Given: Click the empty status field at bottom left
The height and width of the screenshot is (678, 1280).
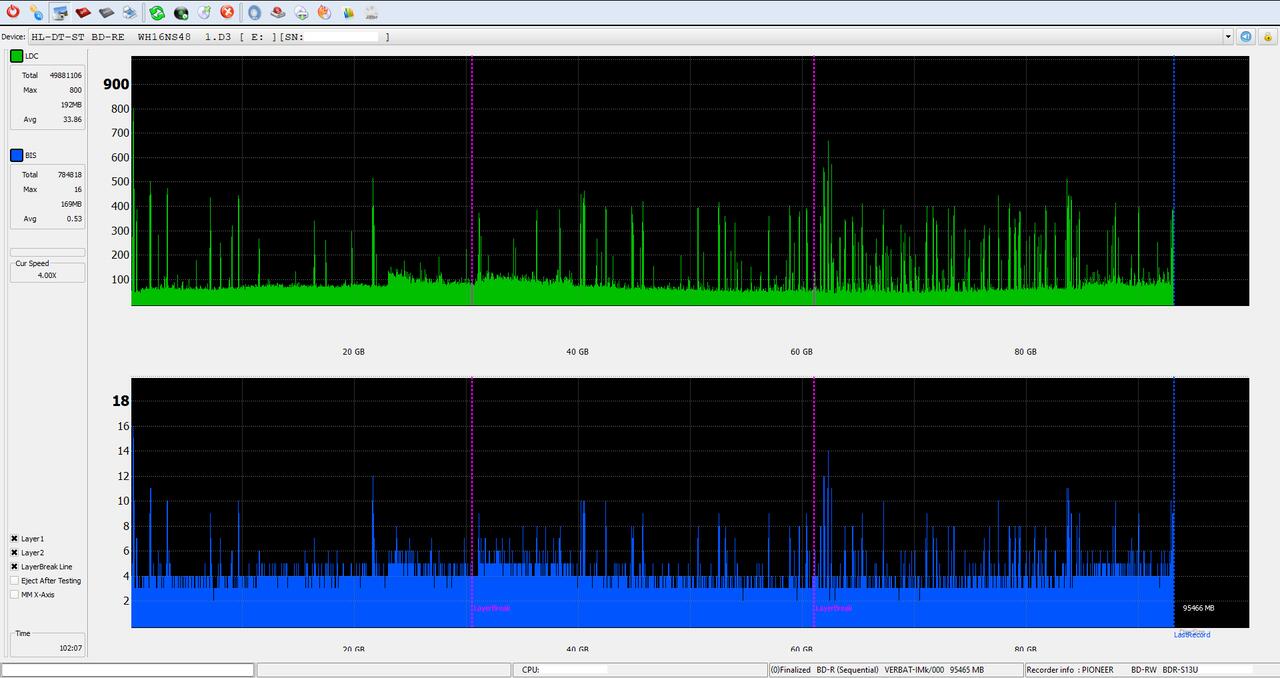Looking at the screenshot, I should pyautogui.click(x=128, y=670).
